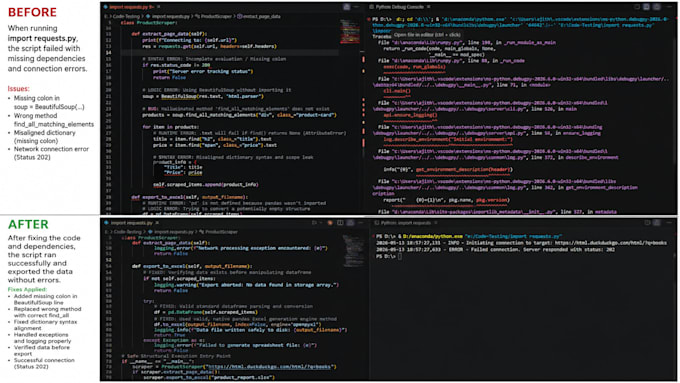Viewport: 680px width, 383px height.
Task: Click the 'ERROR - Failed connection' terminal line
Action: (495, 249)
